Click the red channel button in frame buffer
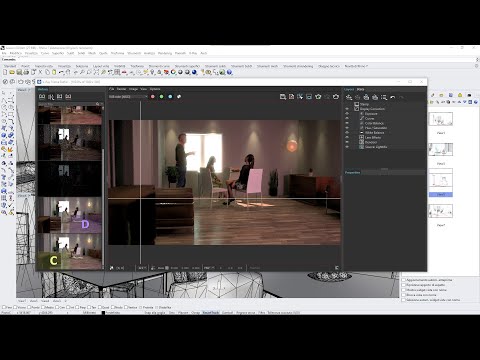The image size is (480, 360). point(153,97)
